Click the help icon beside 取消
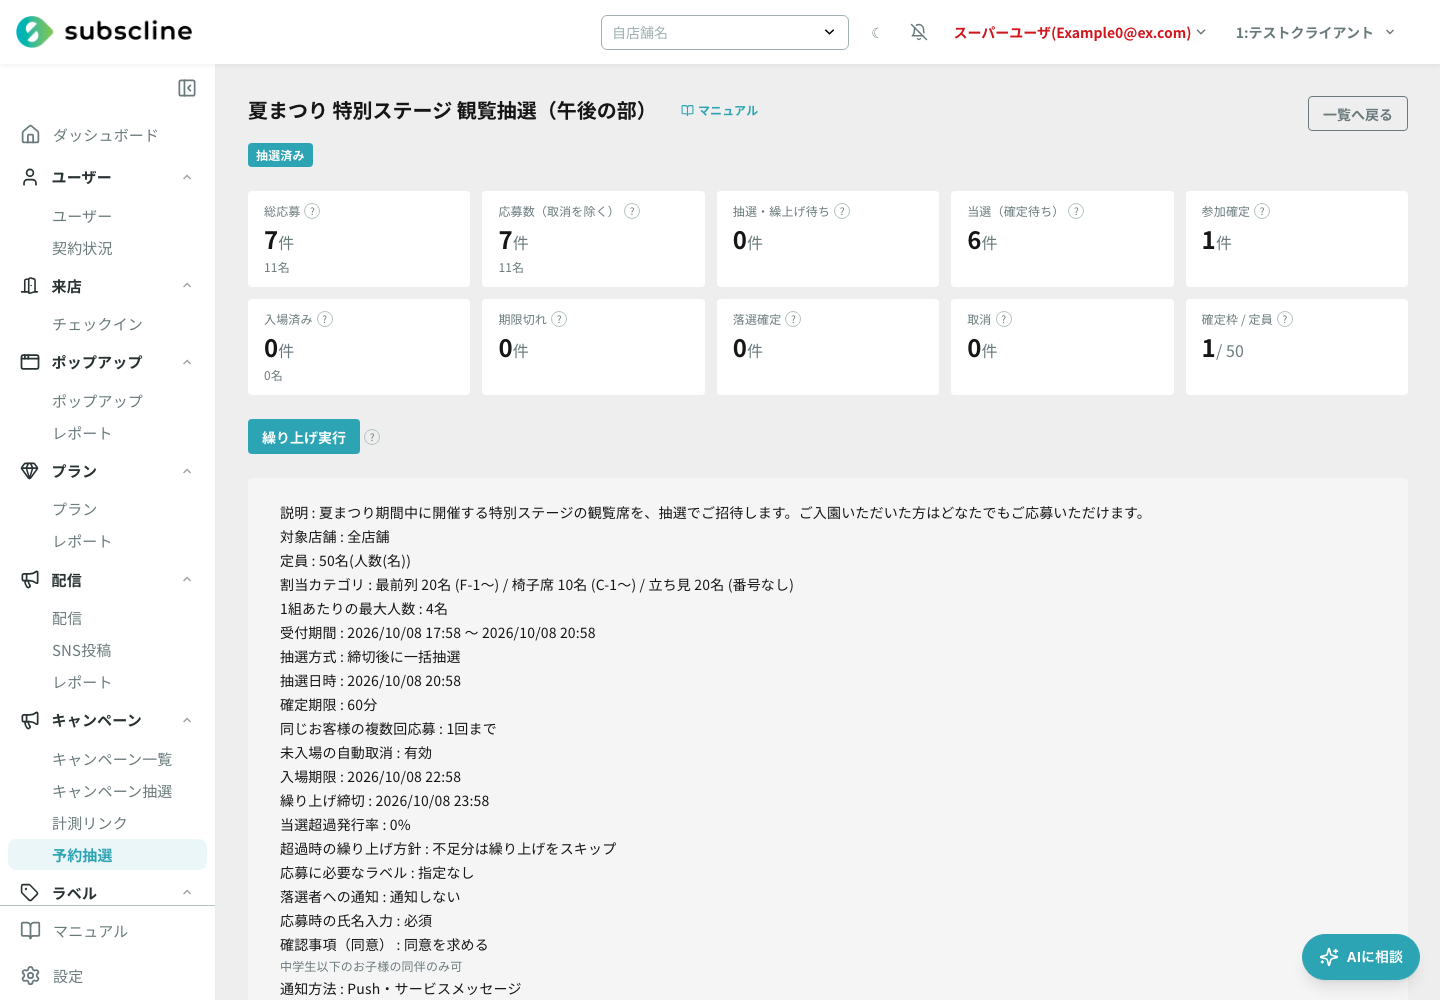This screenshot has width=1440, height=1000. (x=1004, y=319)
